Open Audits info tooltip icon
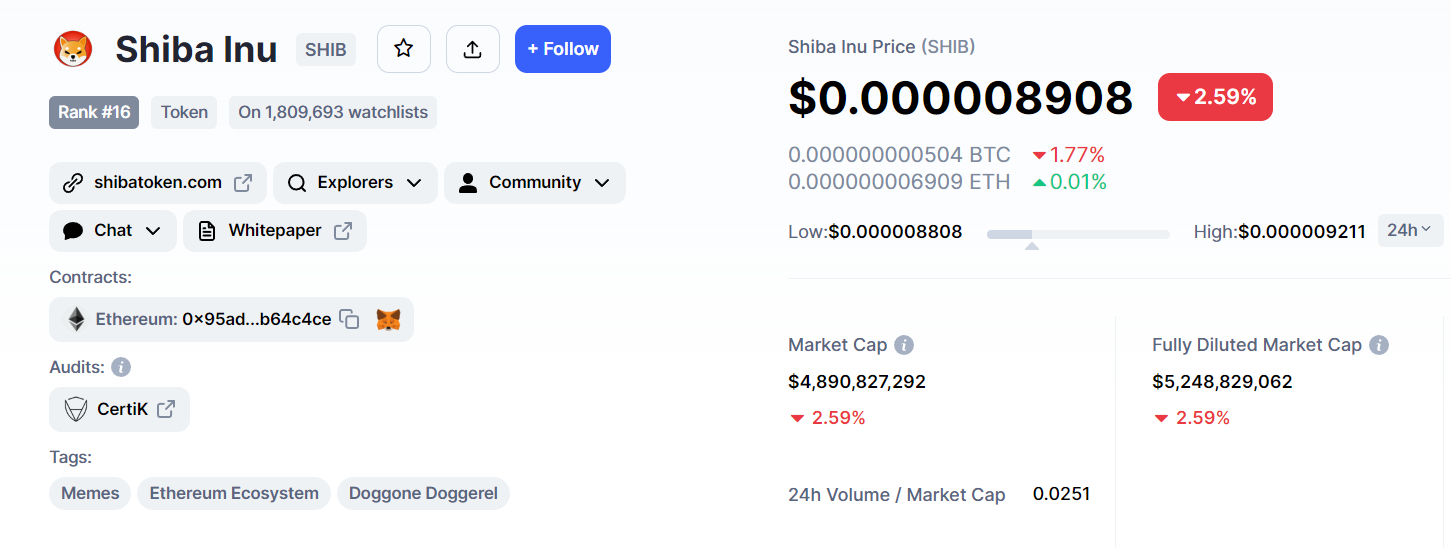1451x555 pixels. [x=121, y=367]
